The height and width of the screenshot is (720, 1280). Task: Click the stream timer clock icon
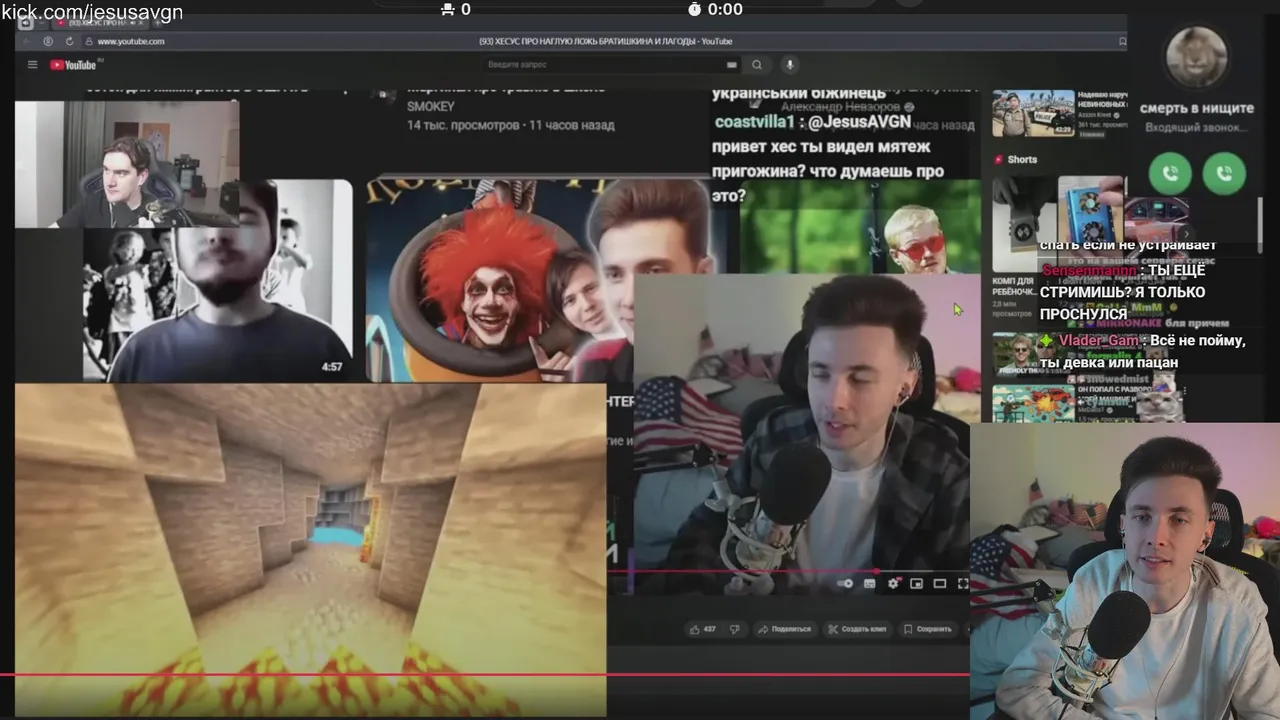[x=695, y=9]
